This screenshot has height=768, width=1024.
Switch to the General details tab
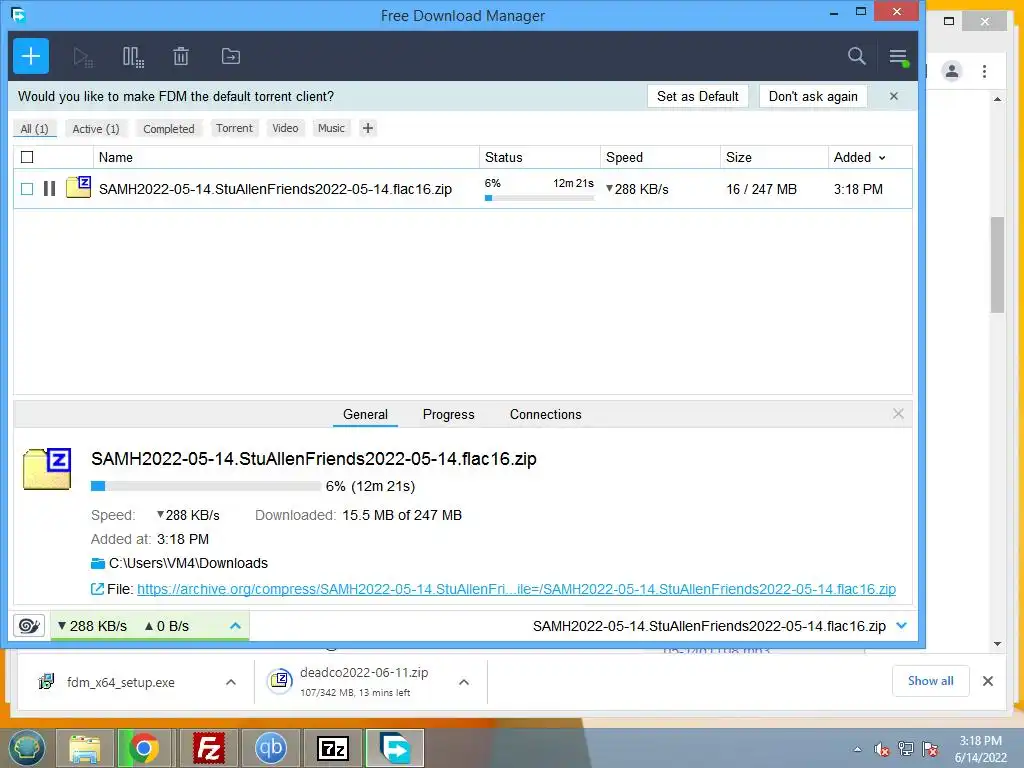tap(365, 415)
